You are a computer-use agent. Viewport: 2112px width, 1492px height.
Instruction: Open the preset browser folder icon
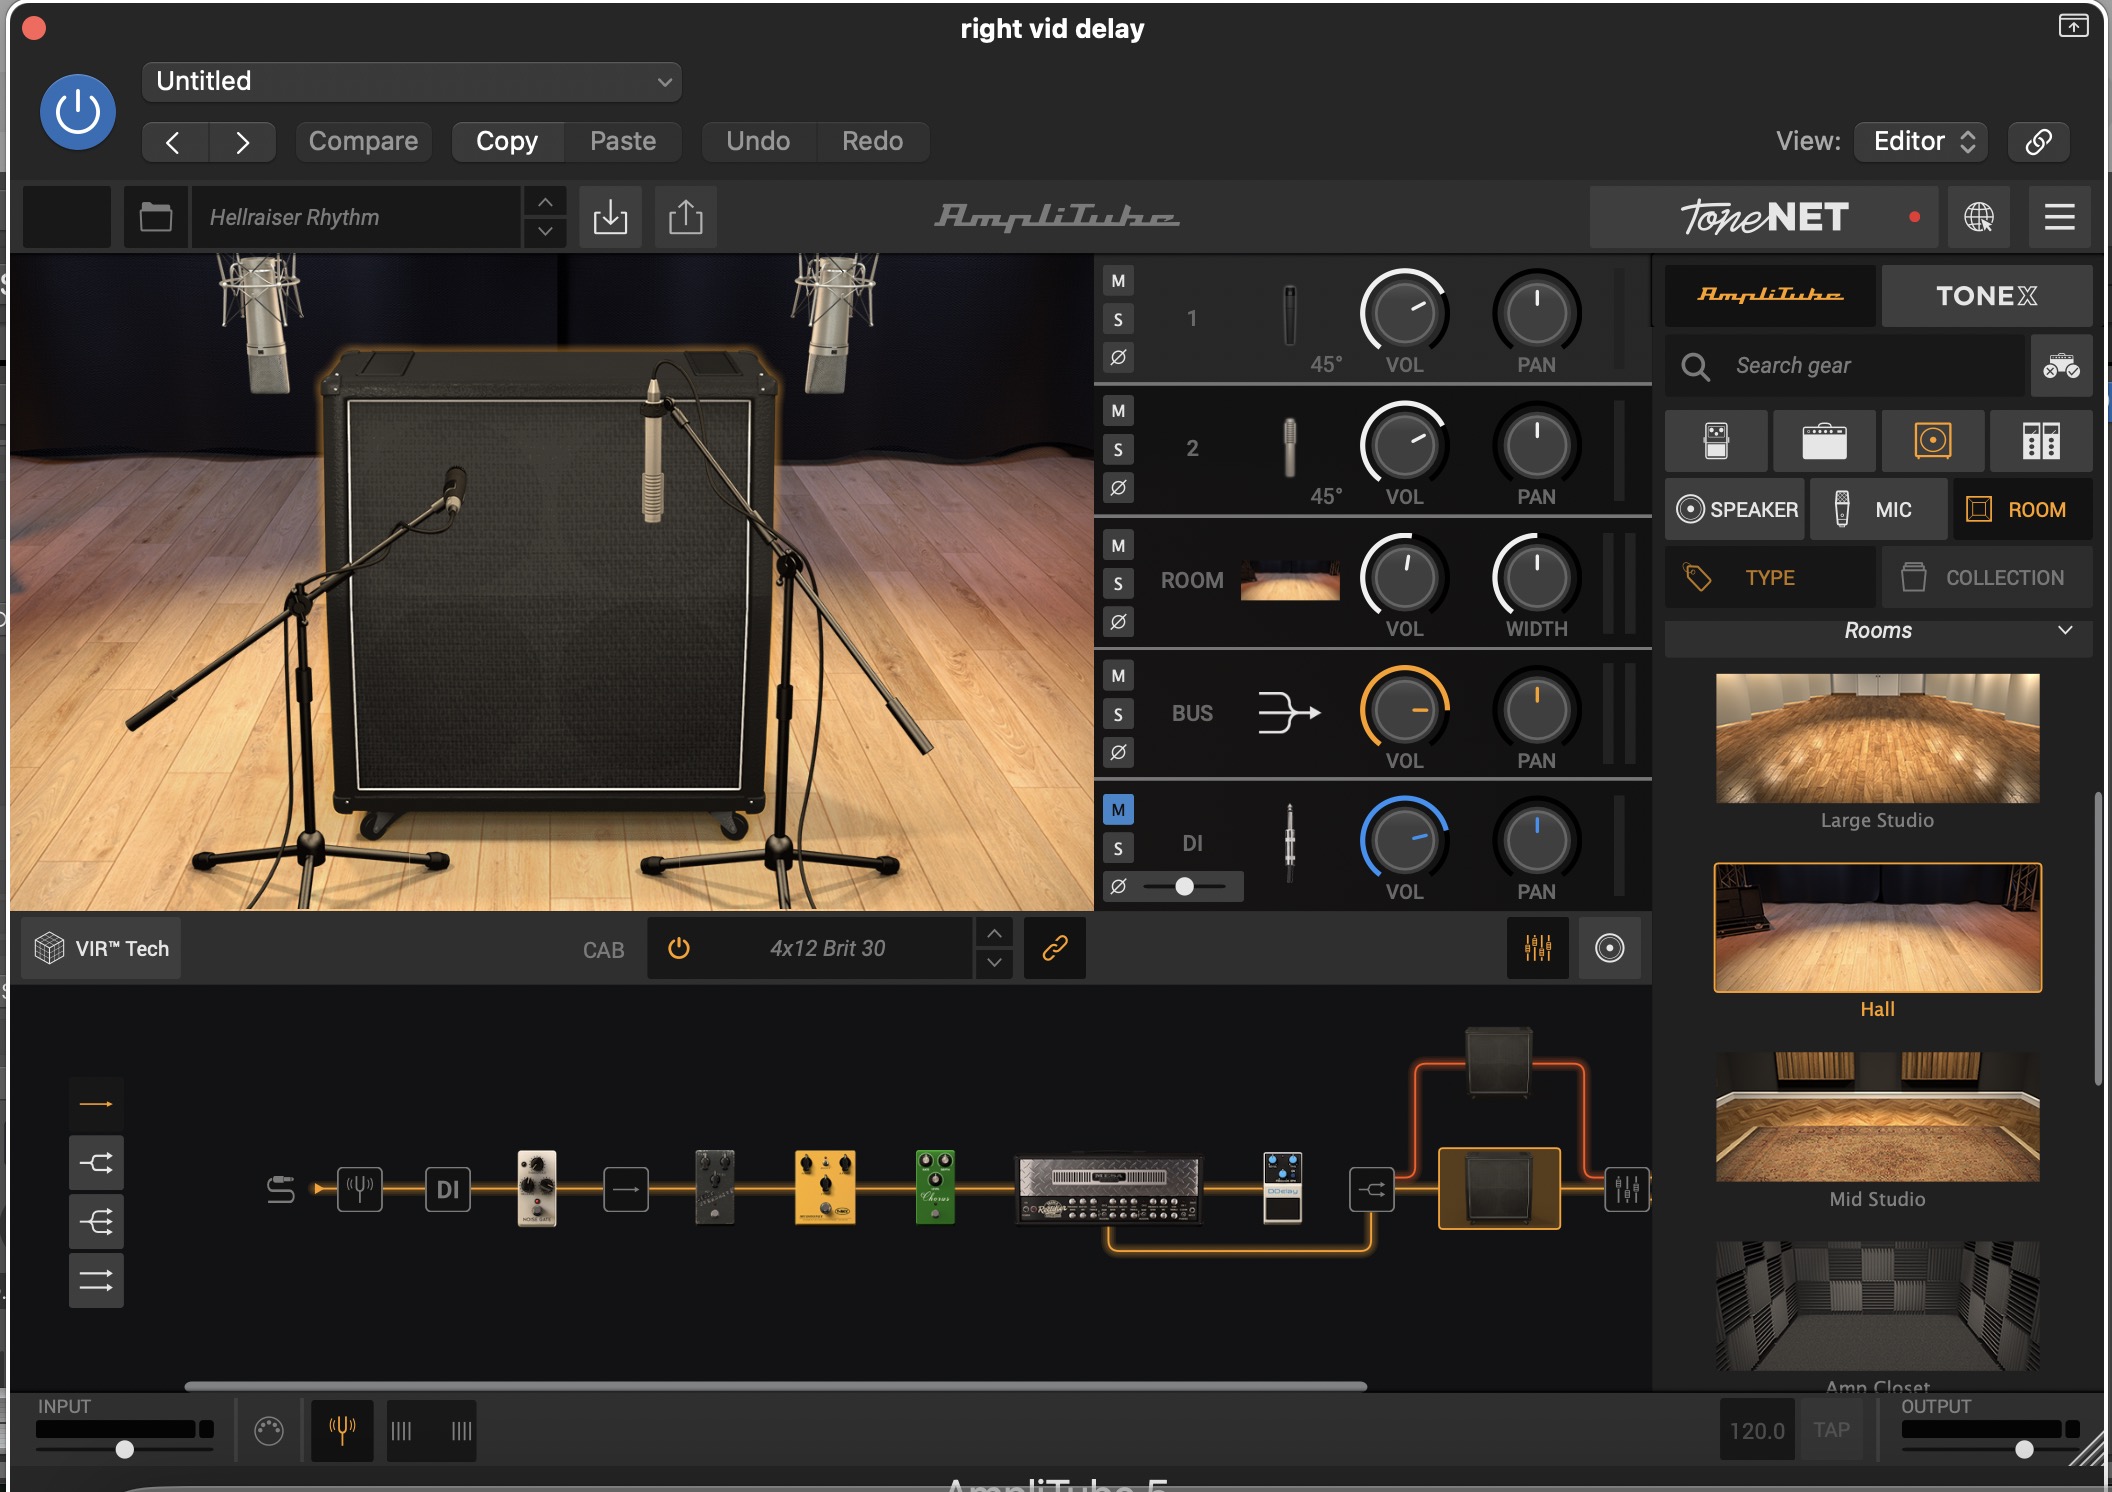click(156, 217)
